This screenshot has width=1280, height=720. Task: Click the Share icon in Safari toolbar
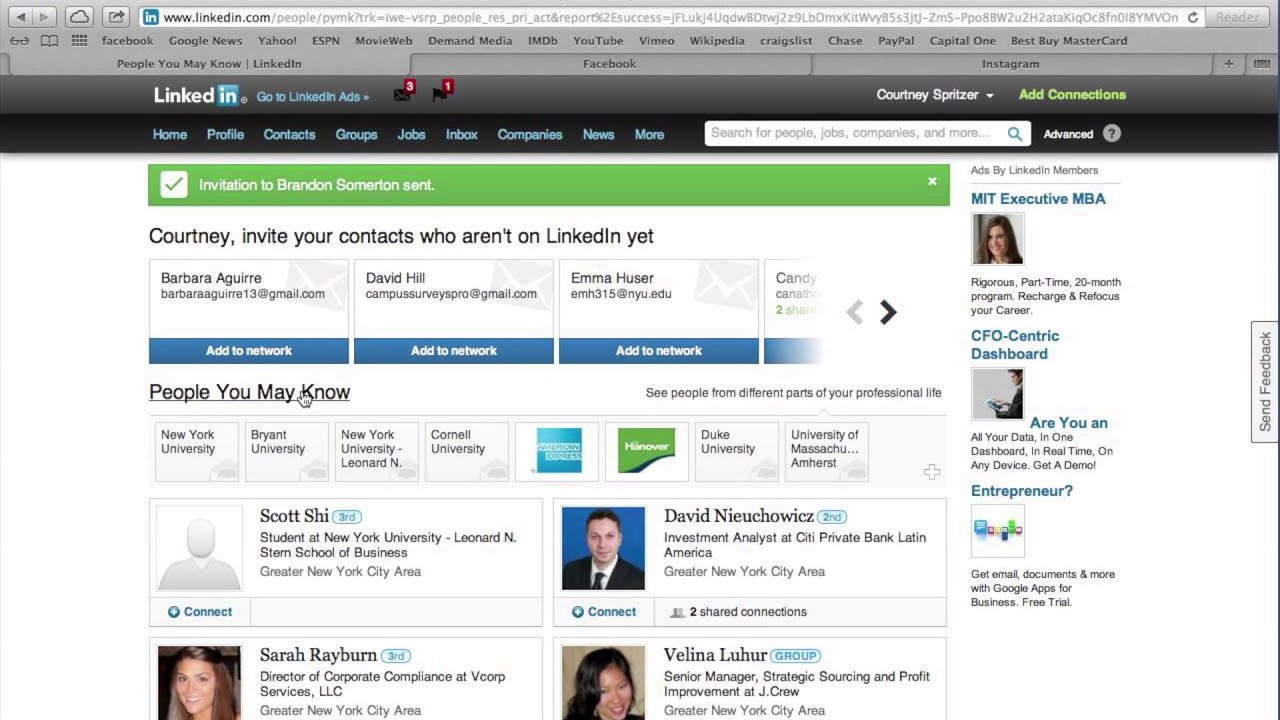coord(116,17)
